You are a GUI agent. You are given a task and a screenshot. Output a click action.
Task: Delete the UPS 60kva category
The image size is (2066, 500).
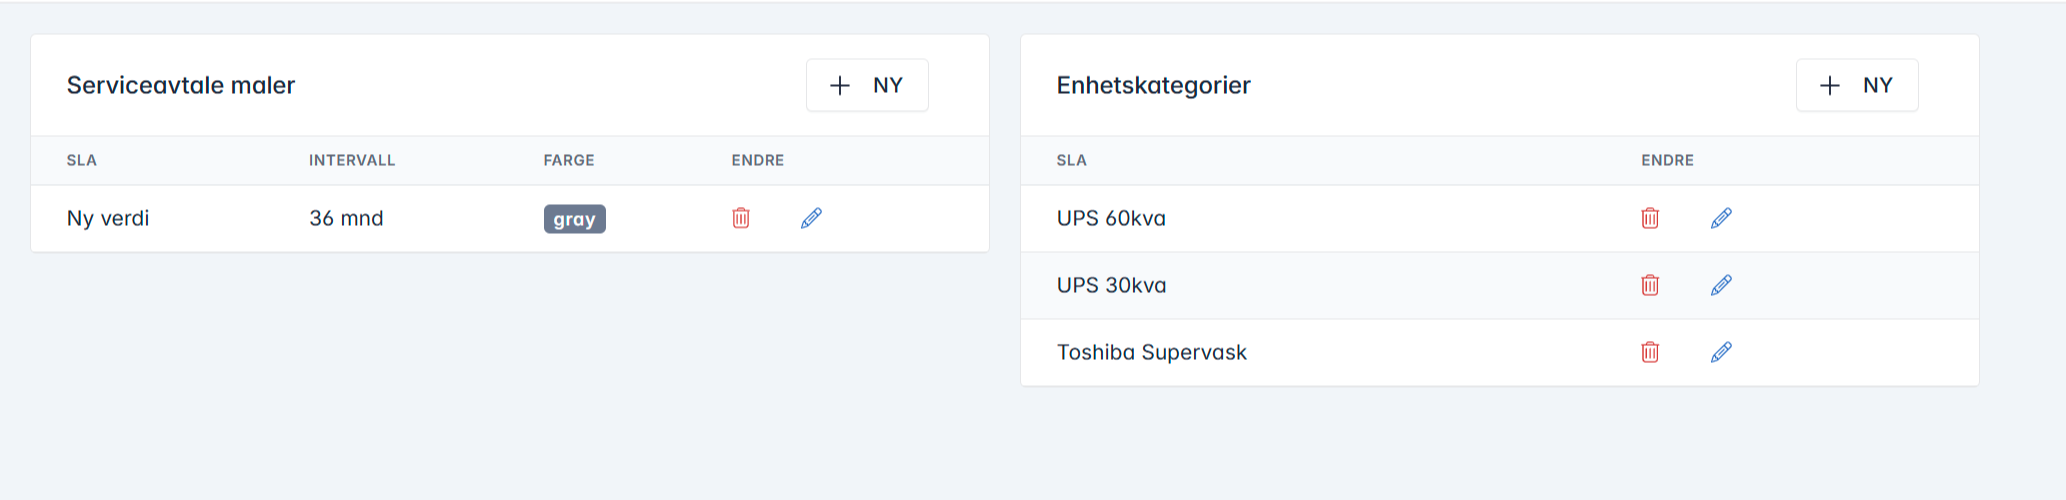tap(1650, 218)
